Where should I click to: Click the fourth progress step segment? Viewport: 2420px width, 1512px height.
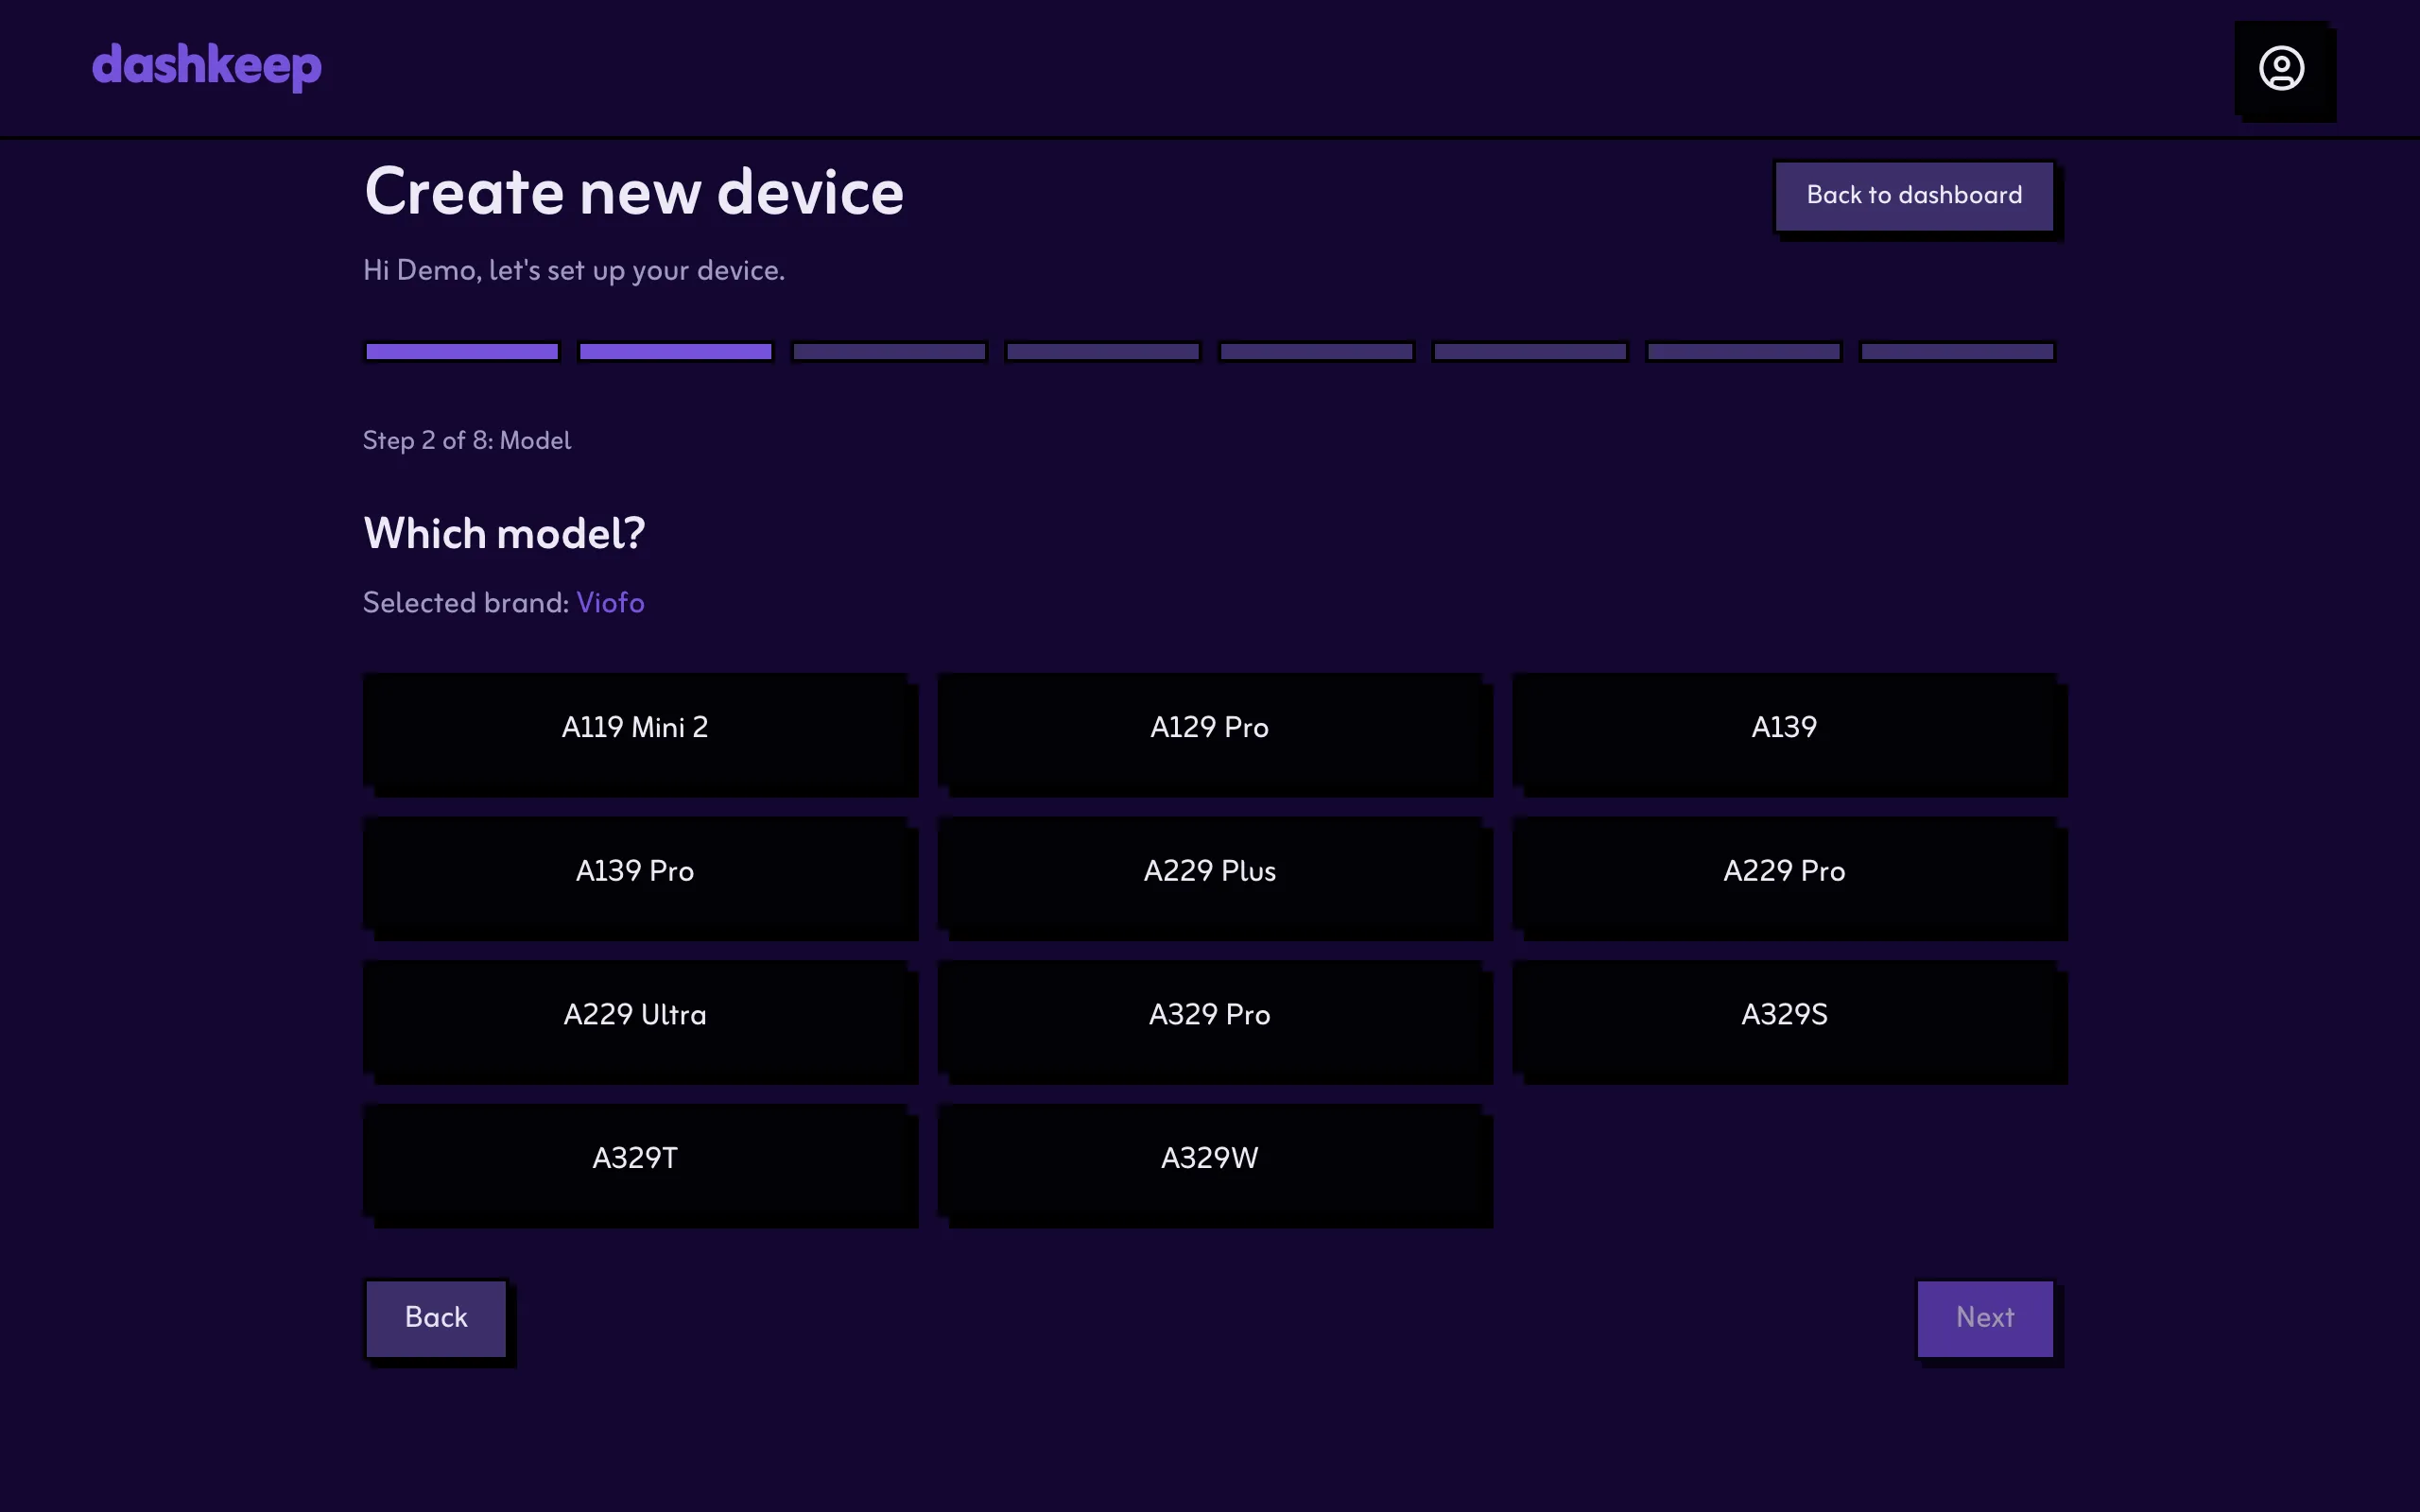point(1102,351)
